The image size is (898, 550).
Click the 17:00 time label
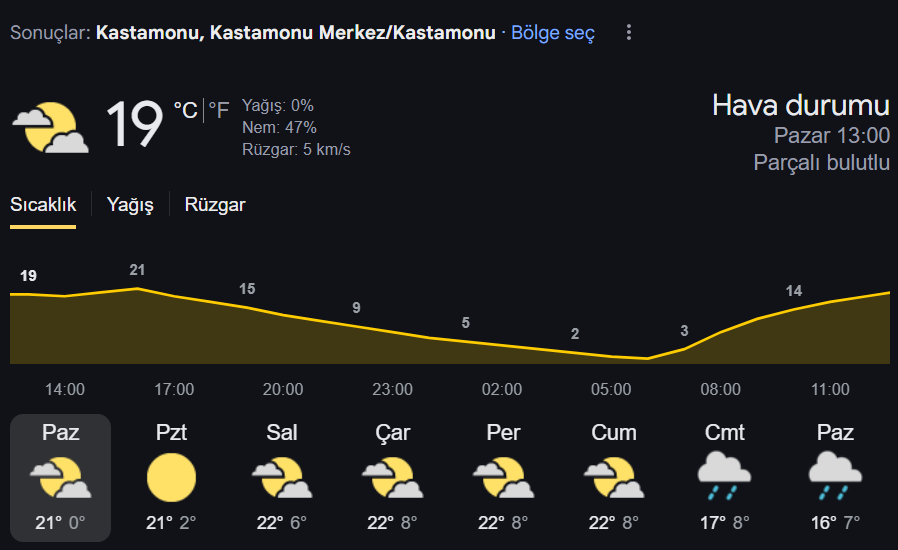174,390
